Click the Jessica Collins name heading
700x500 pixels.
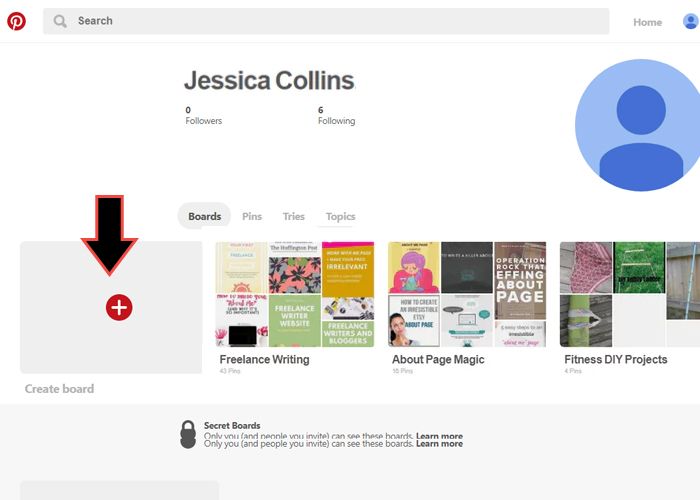tap(269, 81)
